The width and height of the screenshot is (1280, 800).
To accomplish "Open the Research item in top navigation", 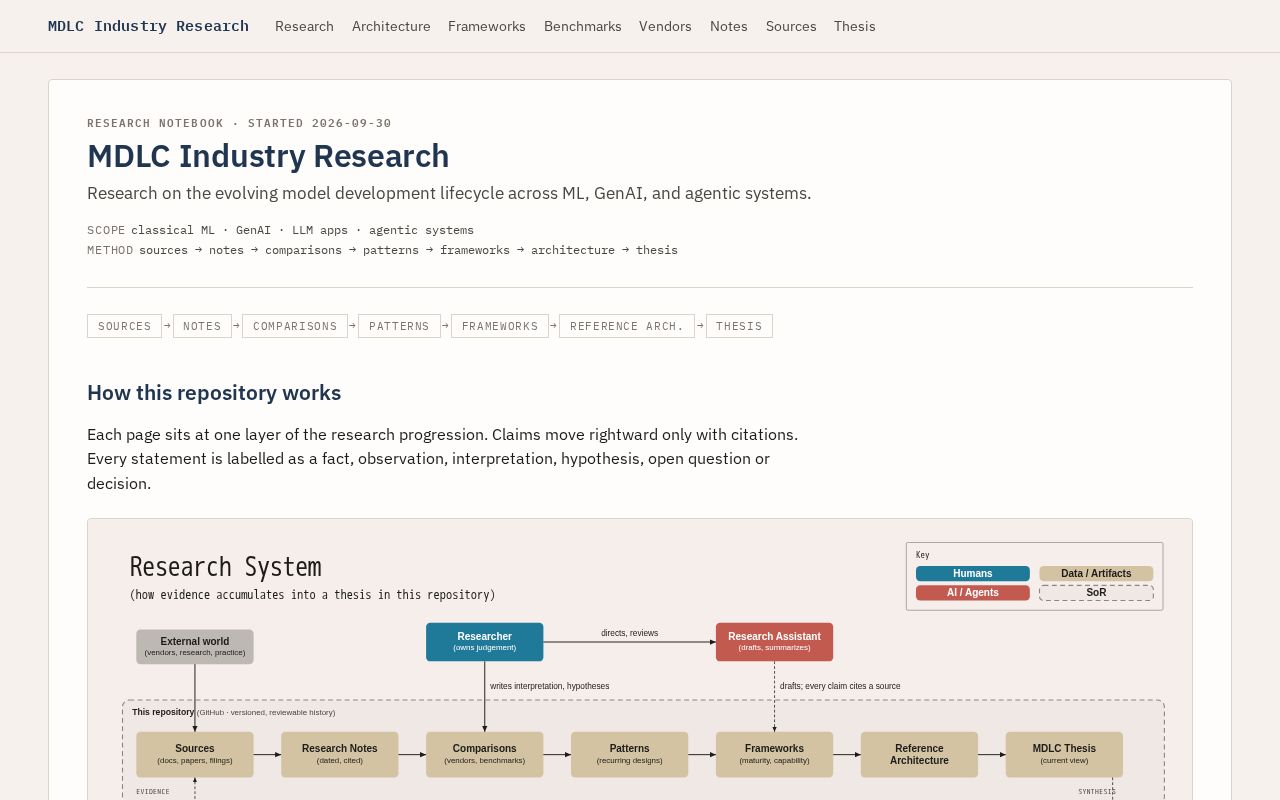I will point(304,26).
